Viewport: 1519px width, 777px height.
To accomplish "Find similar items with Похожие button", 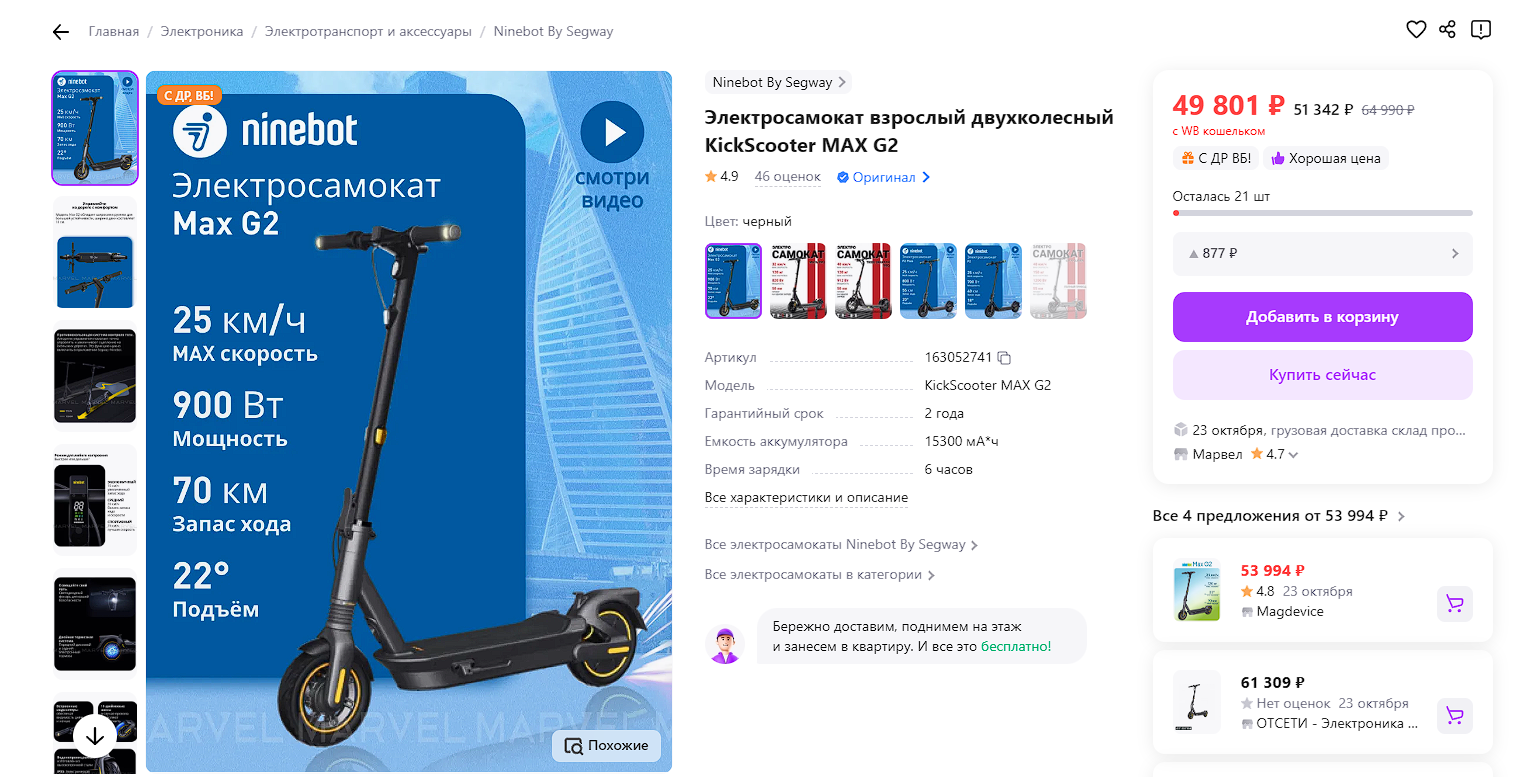I will pos(606,745).
